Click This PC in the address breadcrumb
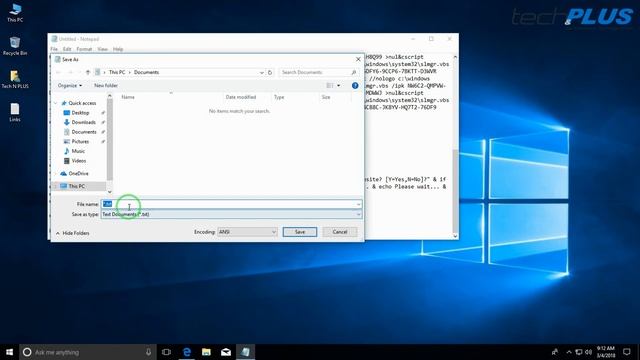This screenshot has height=360, width=640. 117,72
